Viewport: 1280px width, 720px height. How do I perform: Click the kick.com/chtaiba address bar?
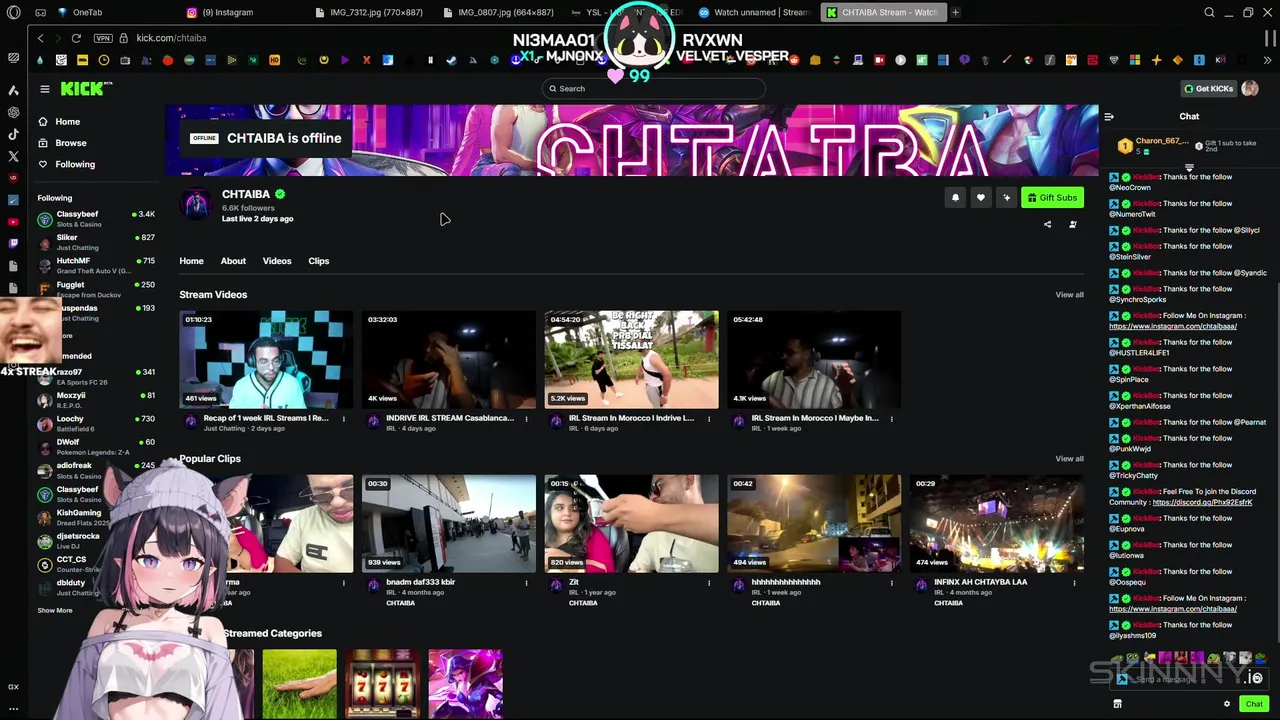(171, 38)
